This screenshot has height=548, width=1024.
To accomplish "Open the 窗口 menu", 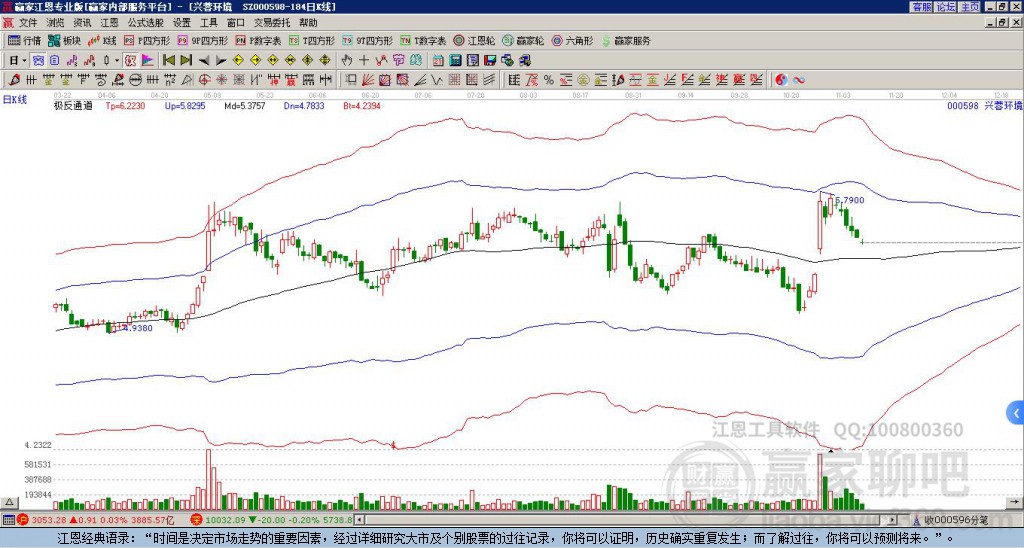I will tap(236, 23).
